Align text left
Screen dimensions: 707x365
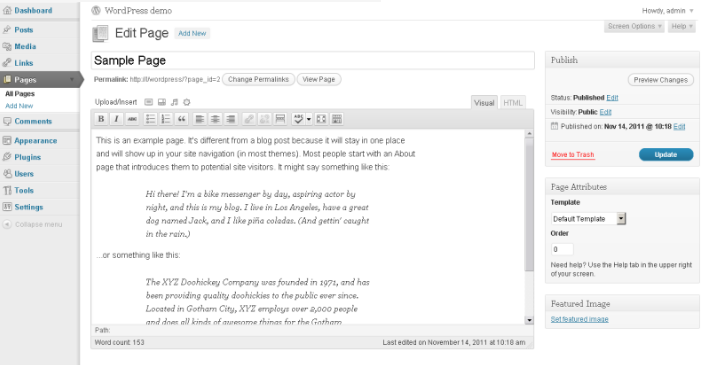click(x=200, y=119)
